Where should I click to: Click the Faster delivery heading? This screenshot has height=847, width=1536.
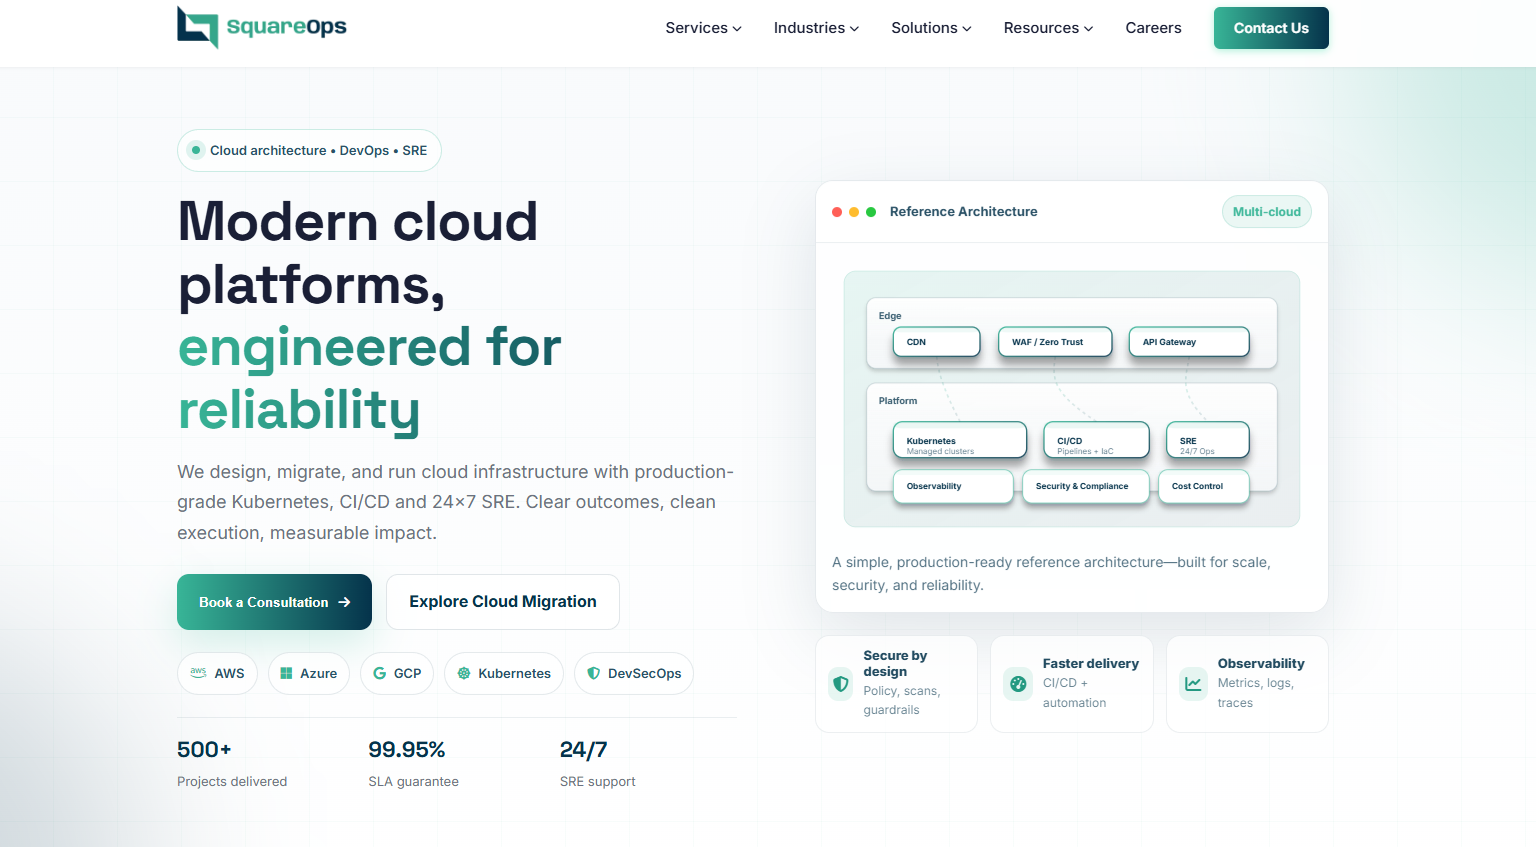click(x=1090, y=664)
